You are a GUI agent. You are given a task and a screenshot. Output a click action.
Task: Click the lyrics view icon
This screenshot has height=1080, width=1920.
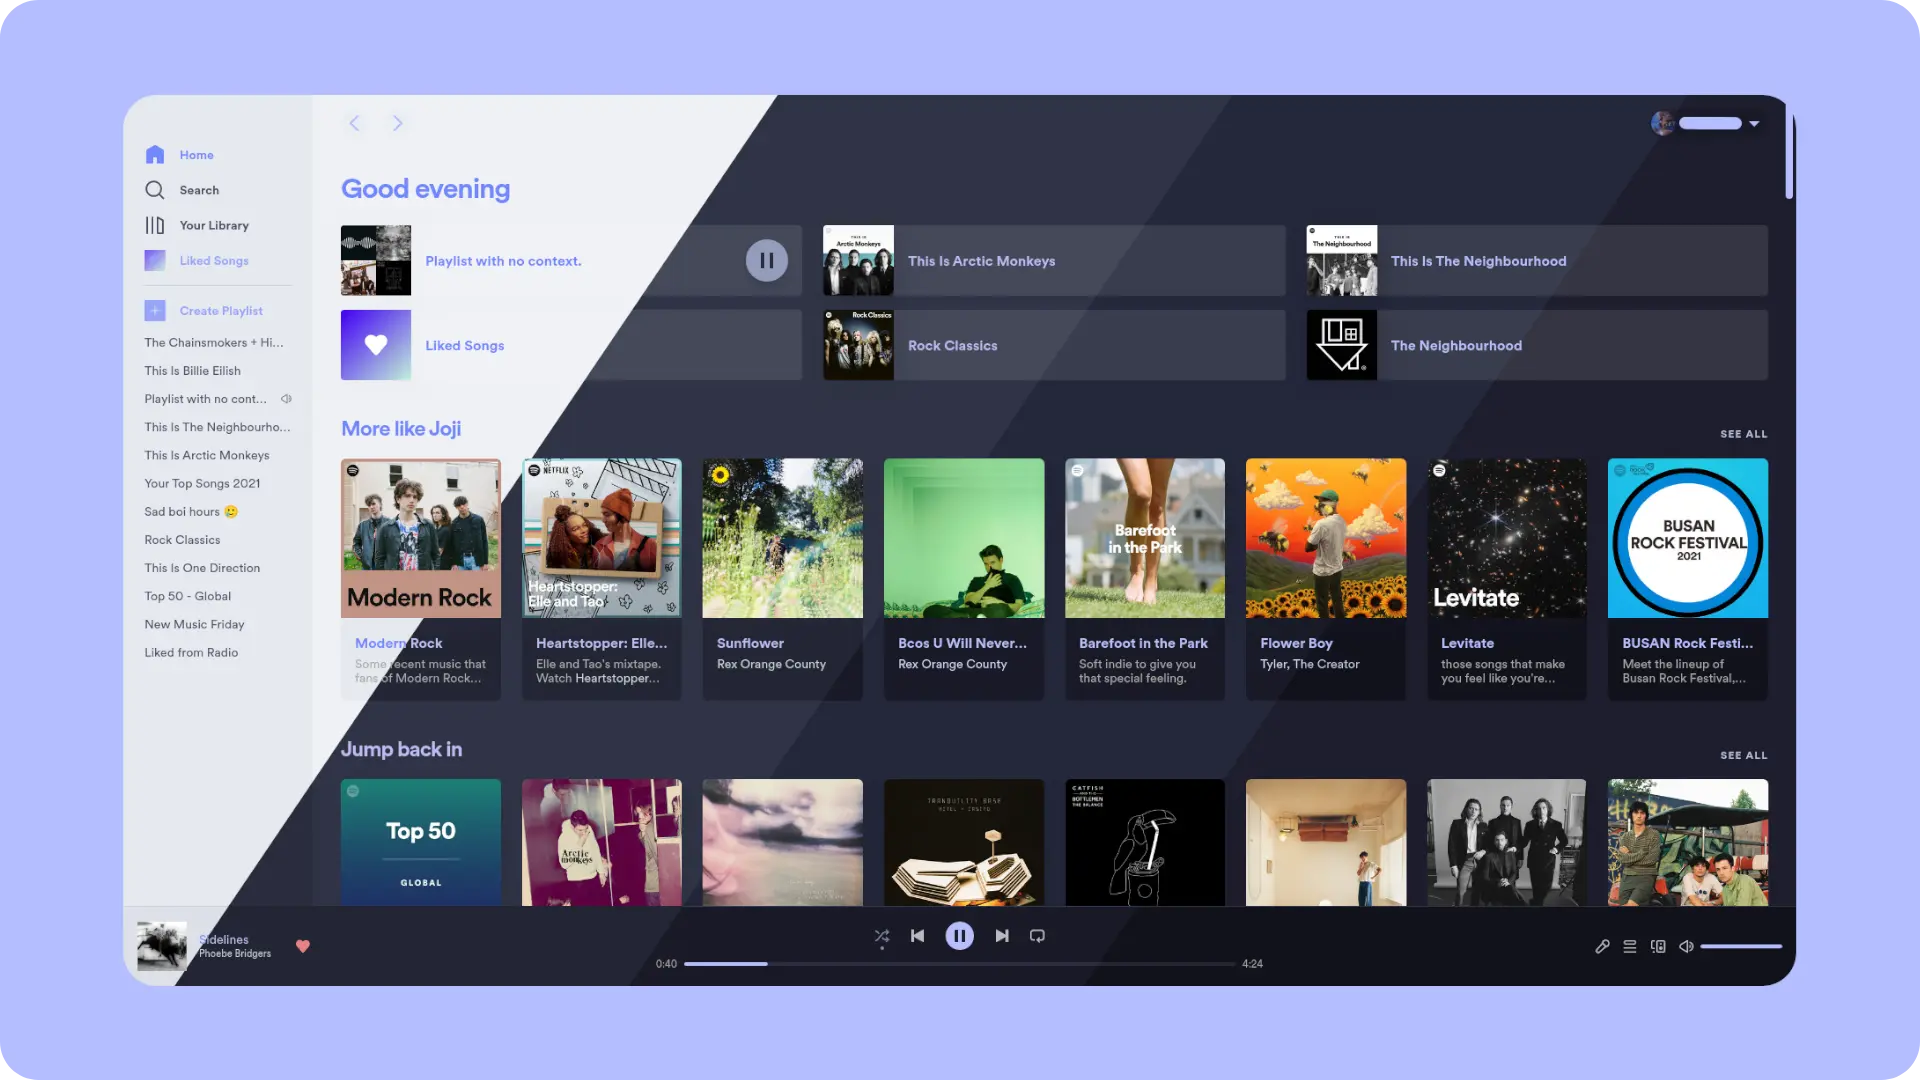click(1600, 945)
